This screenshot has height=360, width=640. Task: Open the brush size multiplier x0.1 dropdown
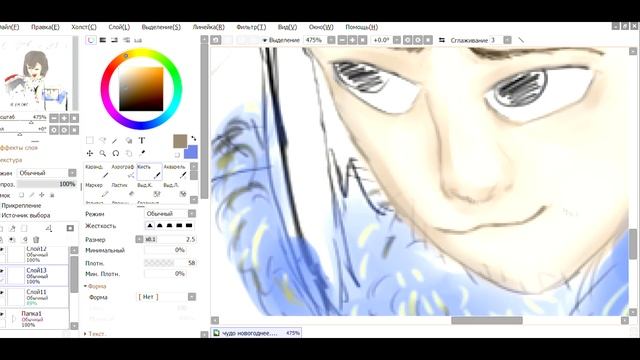coord(139,239)
